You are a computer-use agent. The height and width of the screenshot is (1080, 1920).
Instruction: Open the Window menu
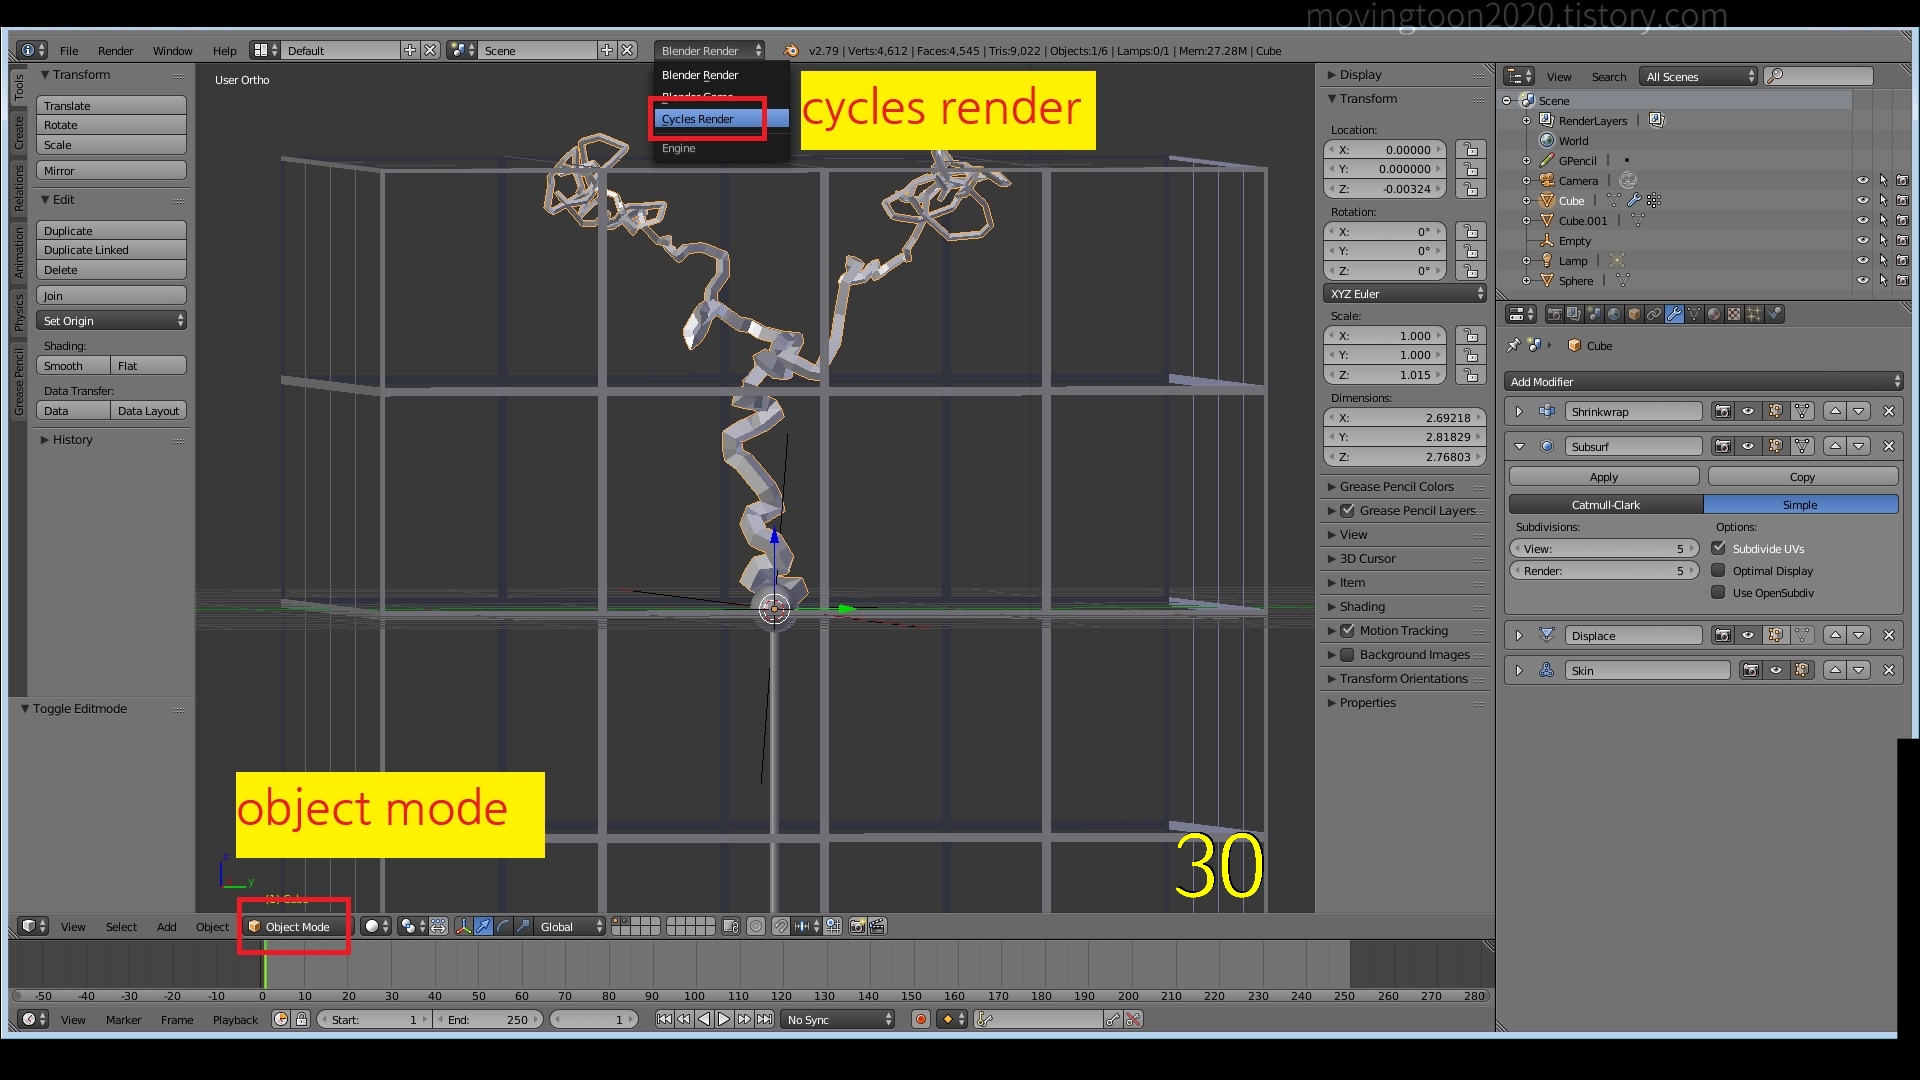coord(172,50)
